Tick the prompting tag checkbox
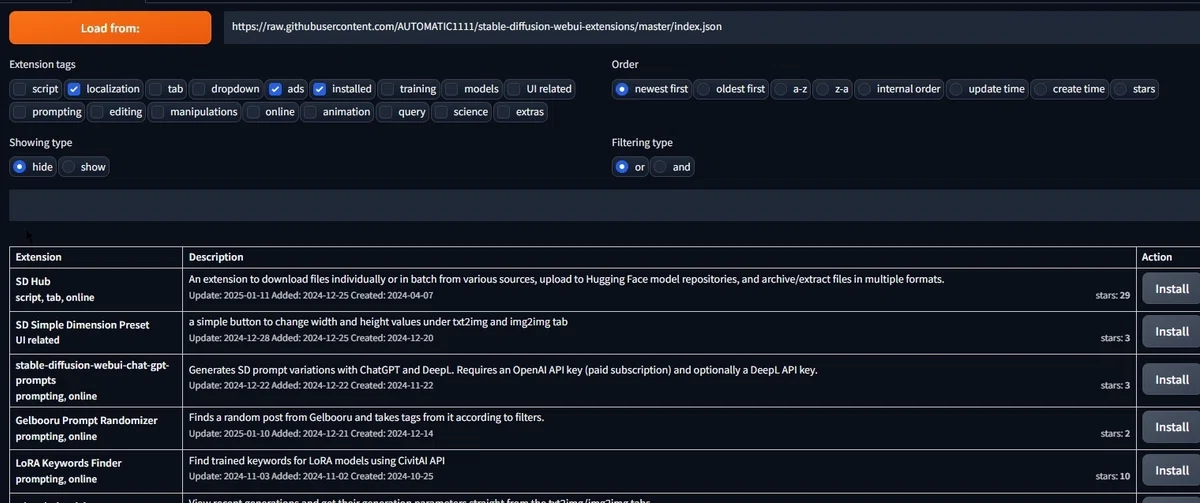1200x503 pixels. [x=20, y=112]
